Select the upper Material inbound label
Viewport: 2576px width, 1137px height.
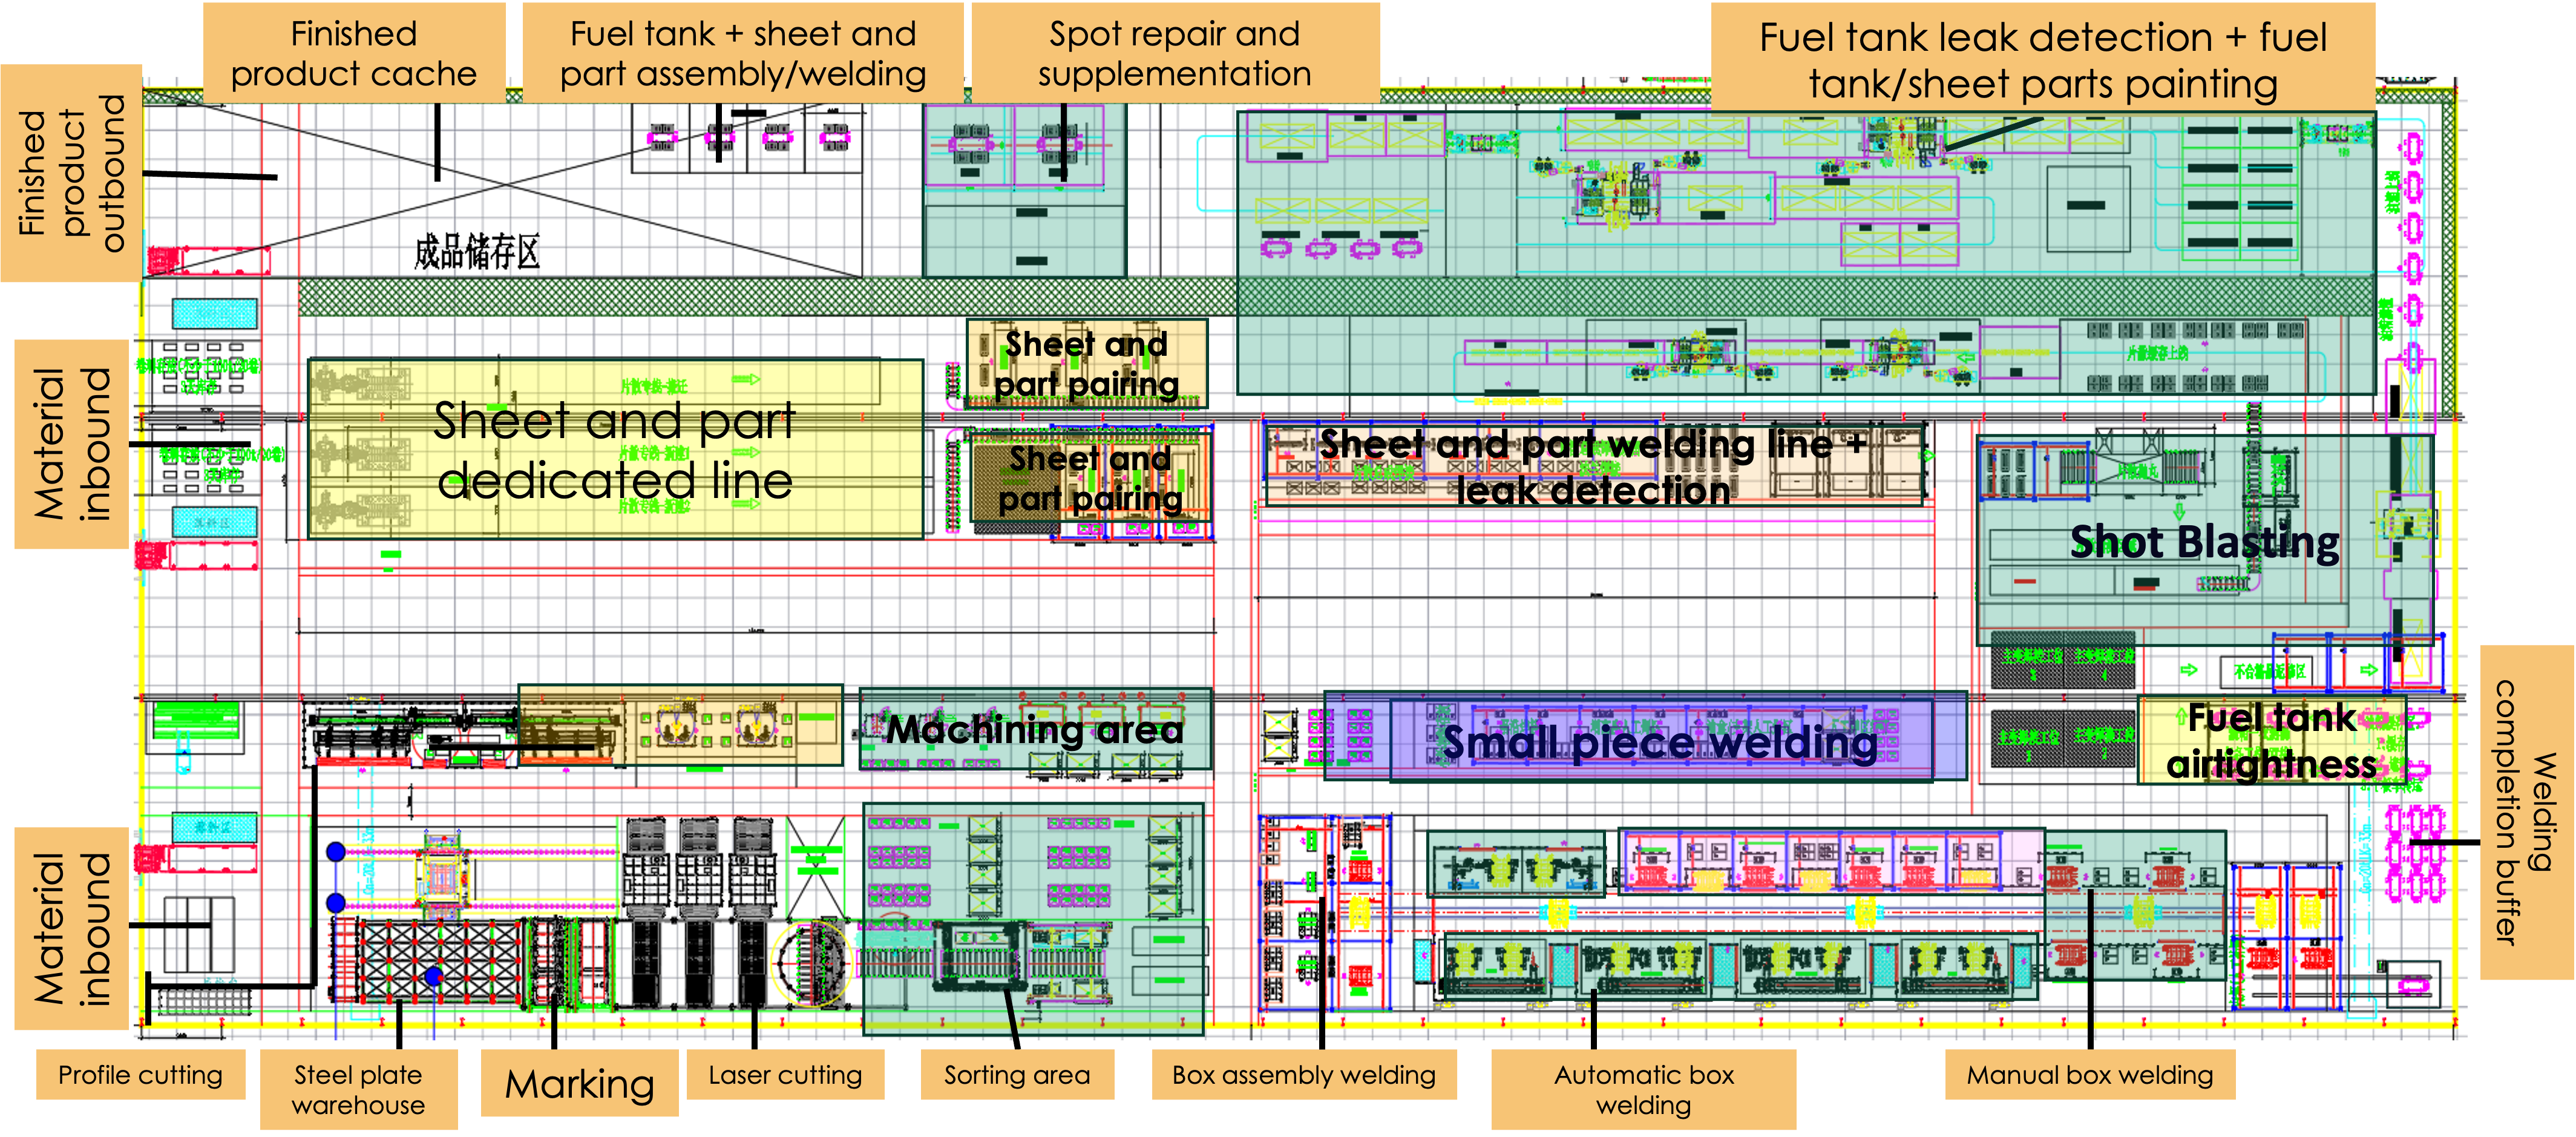coord(71,444)
